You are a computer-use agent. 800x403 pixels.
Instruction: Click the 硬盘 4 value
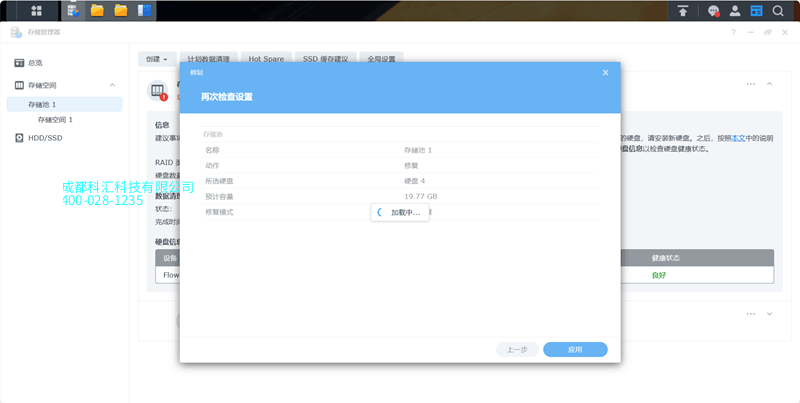(414, 181)
